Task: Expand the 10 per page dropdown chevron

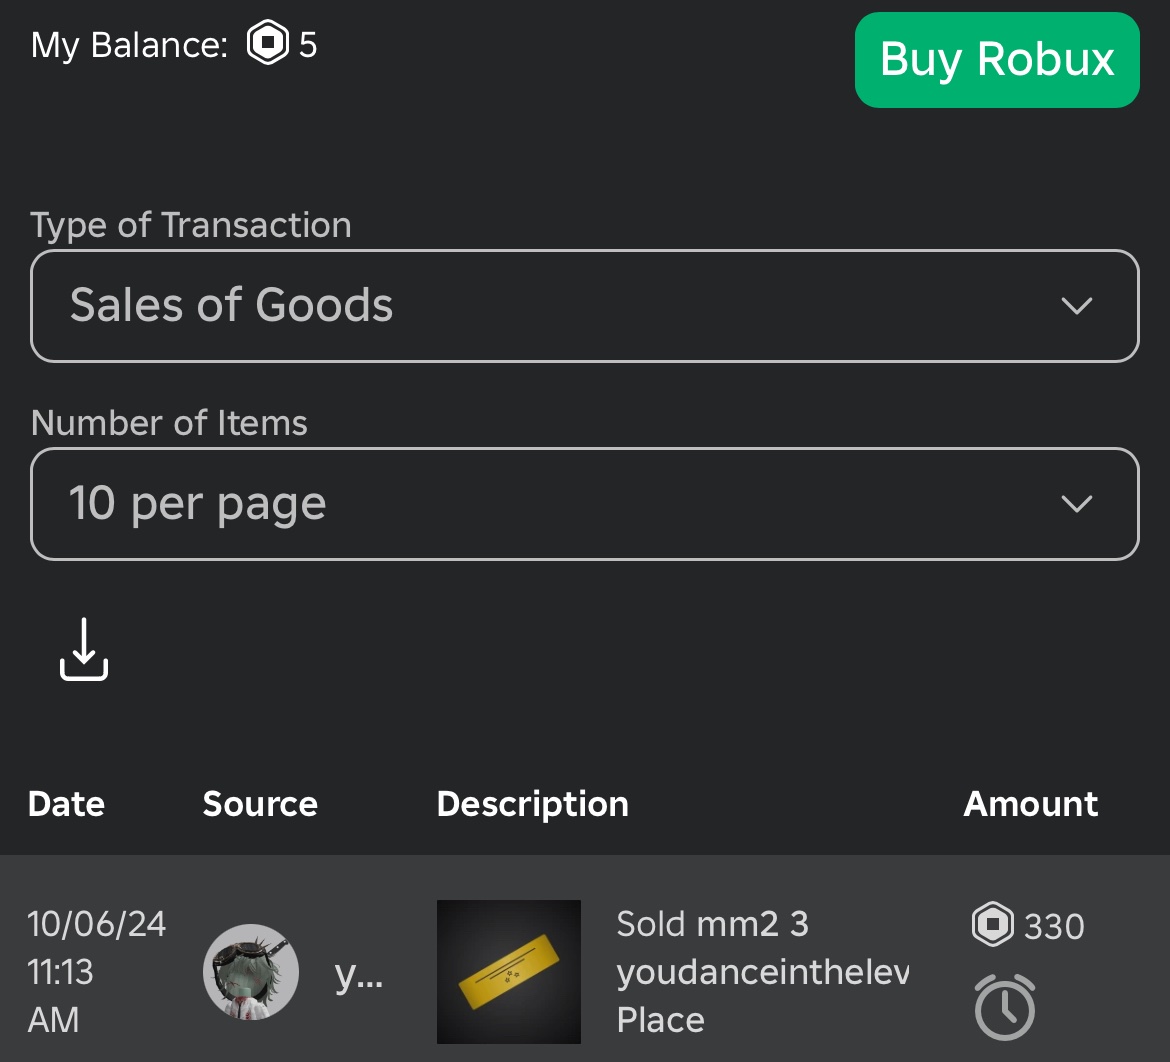Action: [1076, 504]
